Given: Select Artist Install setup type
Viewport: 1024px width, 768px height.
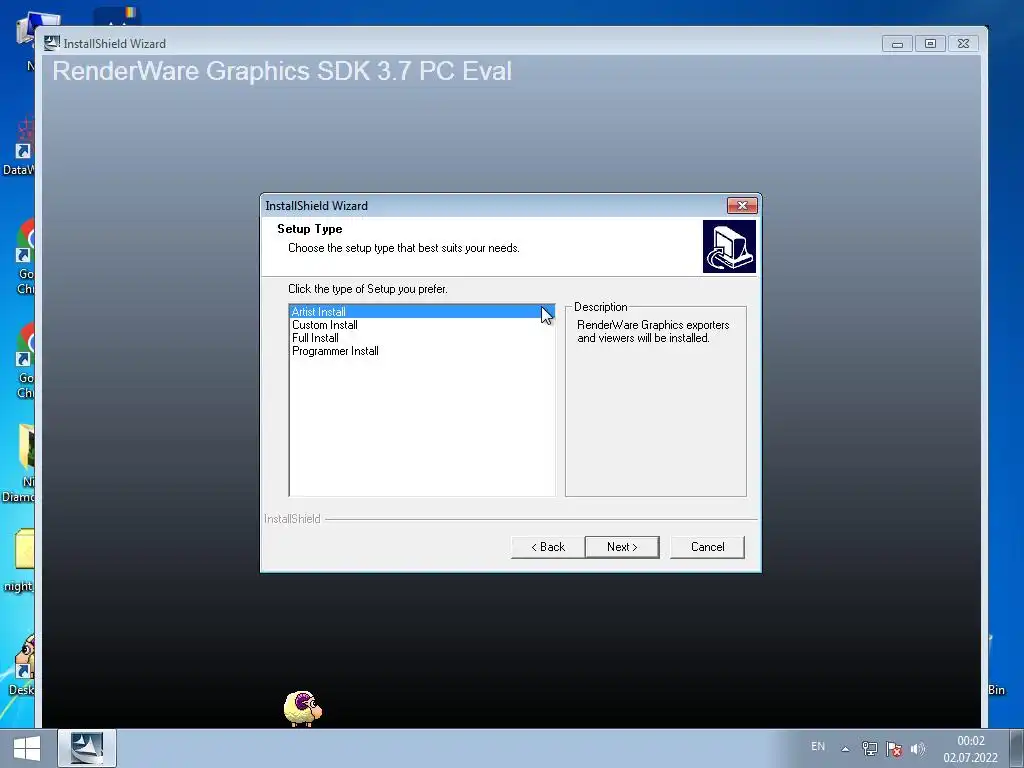Looking at the screenshot, I should [x=421, y=312].
